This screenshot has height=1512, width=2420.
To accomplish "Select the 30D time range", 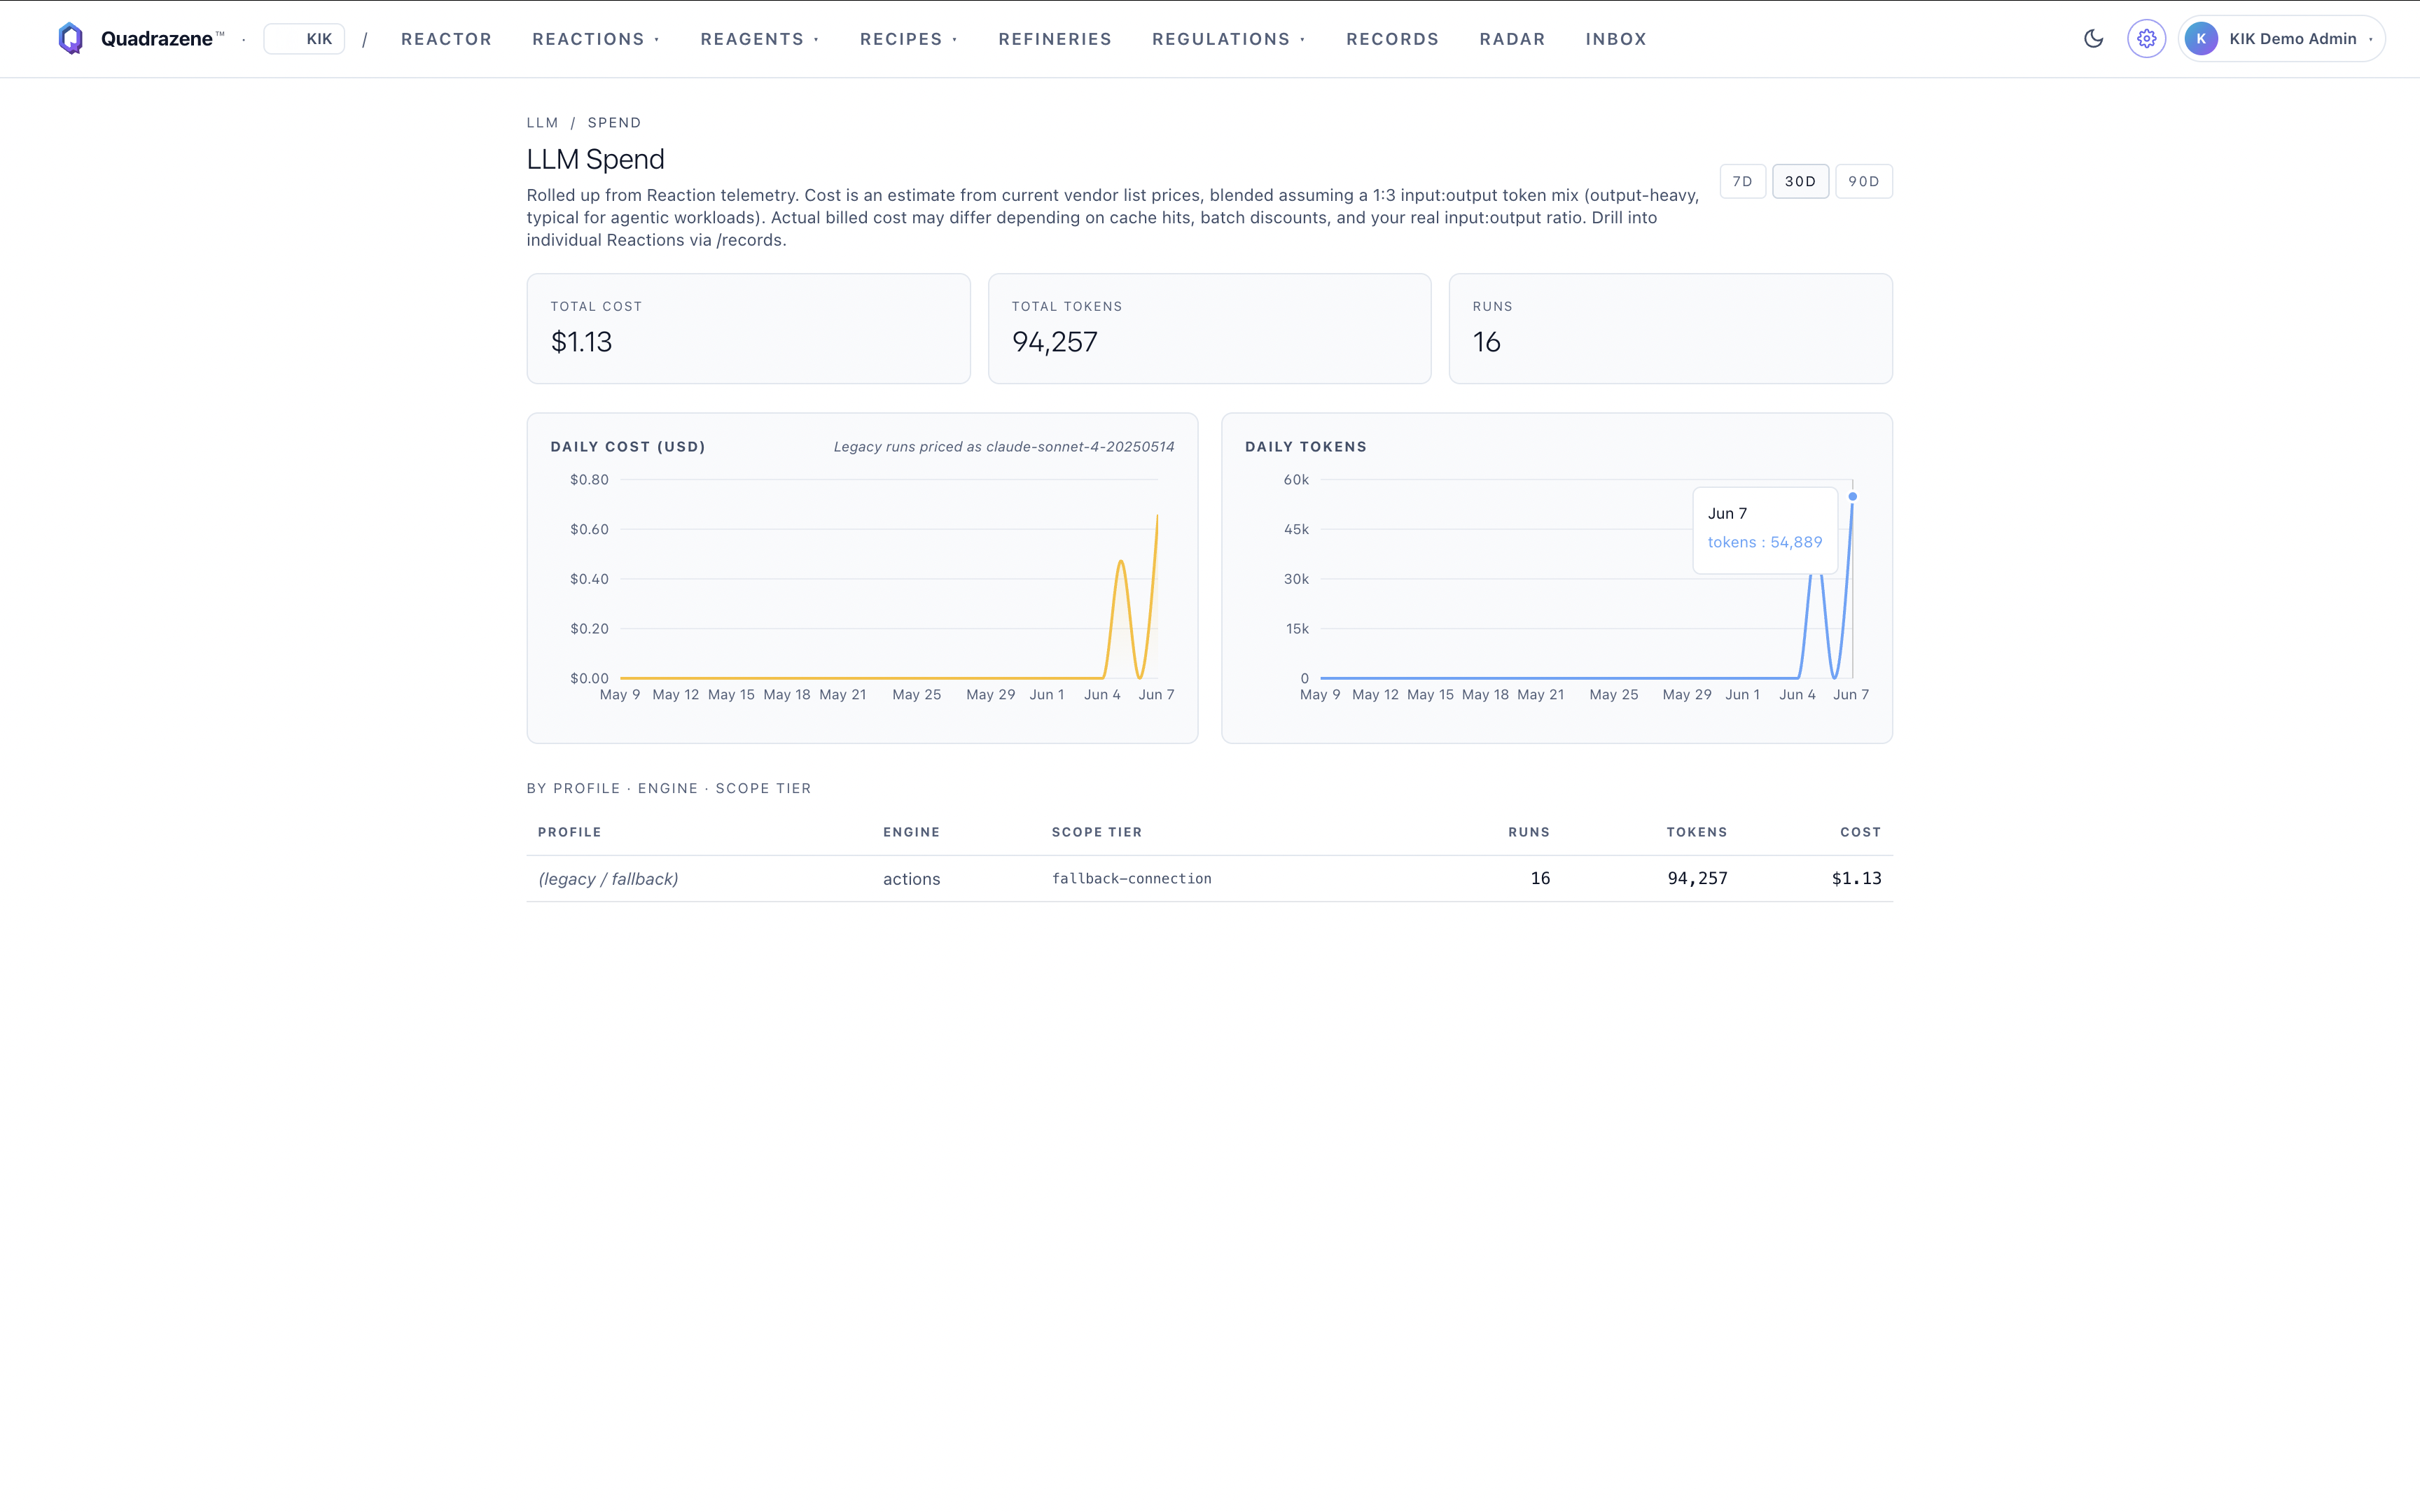I will [x=1800, y=181].
